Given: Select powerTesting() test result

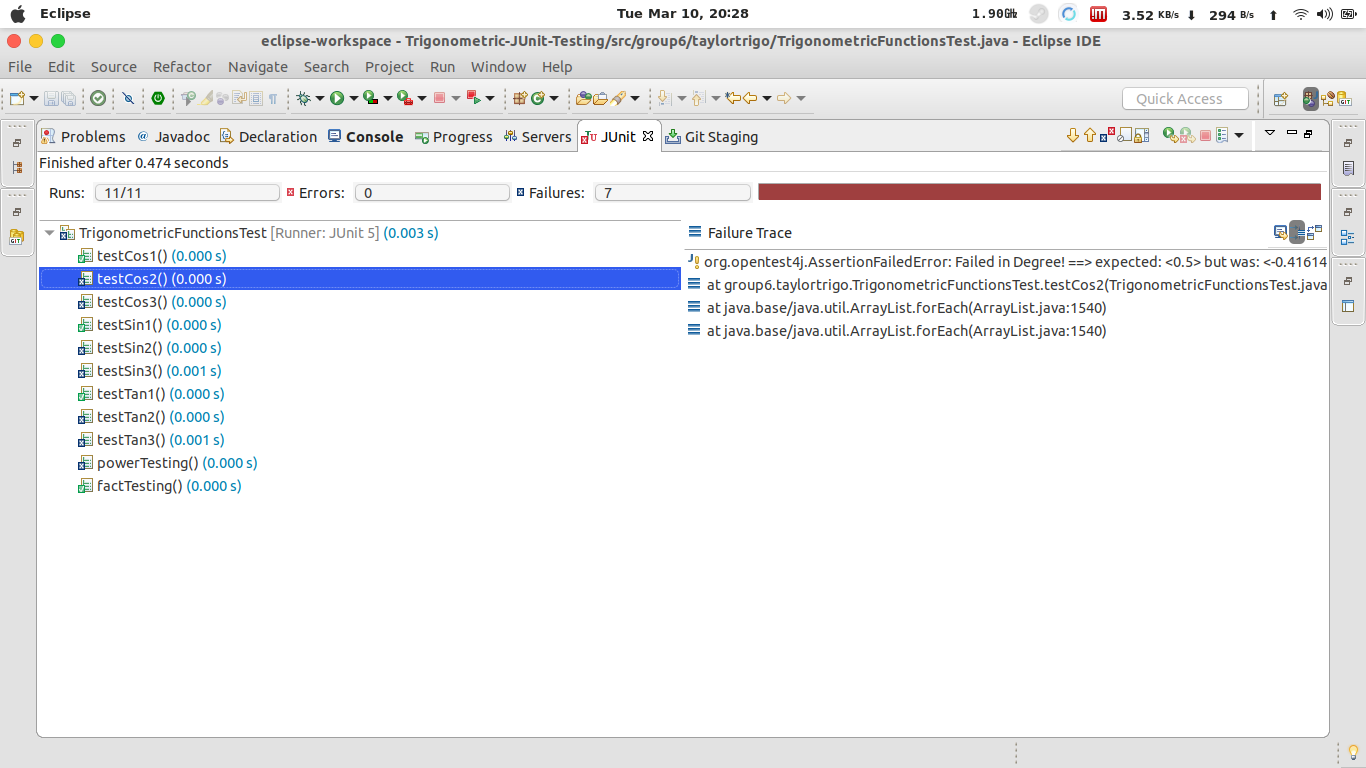Looking at the screenshot, I should coord(168,463).
